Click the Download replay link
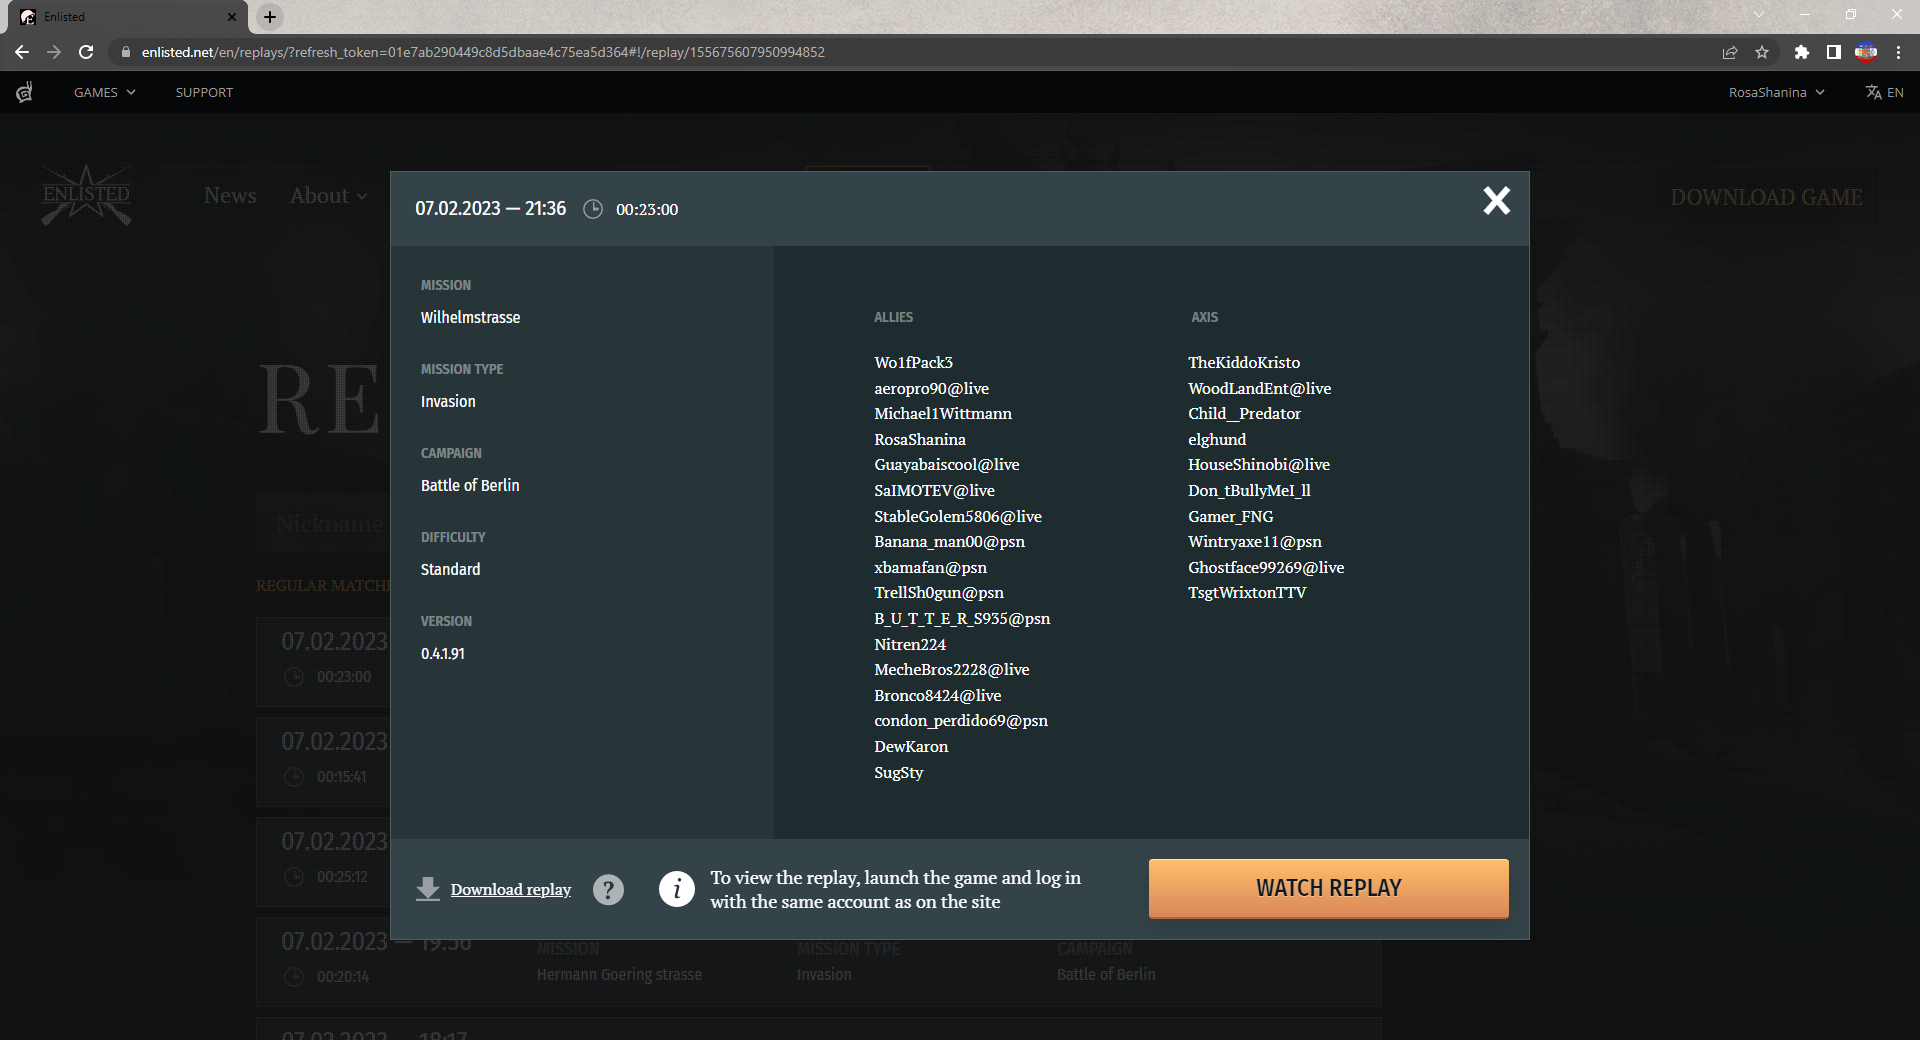 (x=510, y=889)
